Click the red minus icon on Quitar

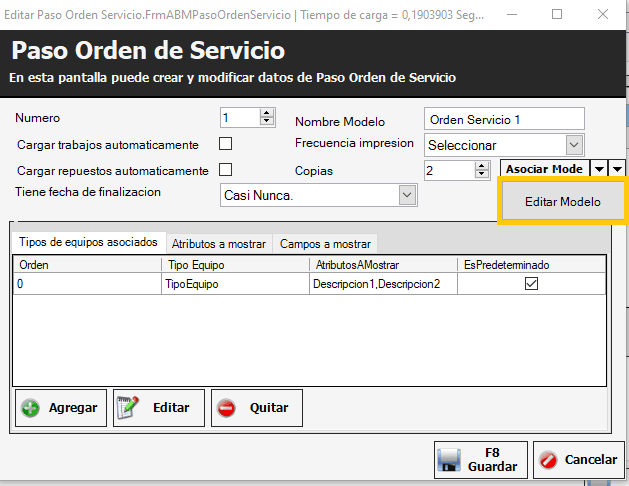coord(226,408)
